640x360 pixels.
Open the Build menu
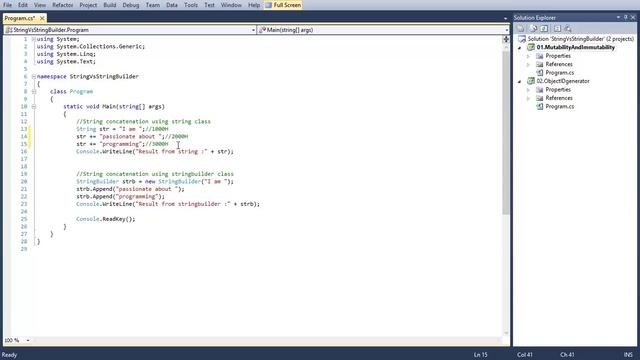110,5
